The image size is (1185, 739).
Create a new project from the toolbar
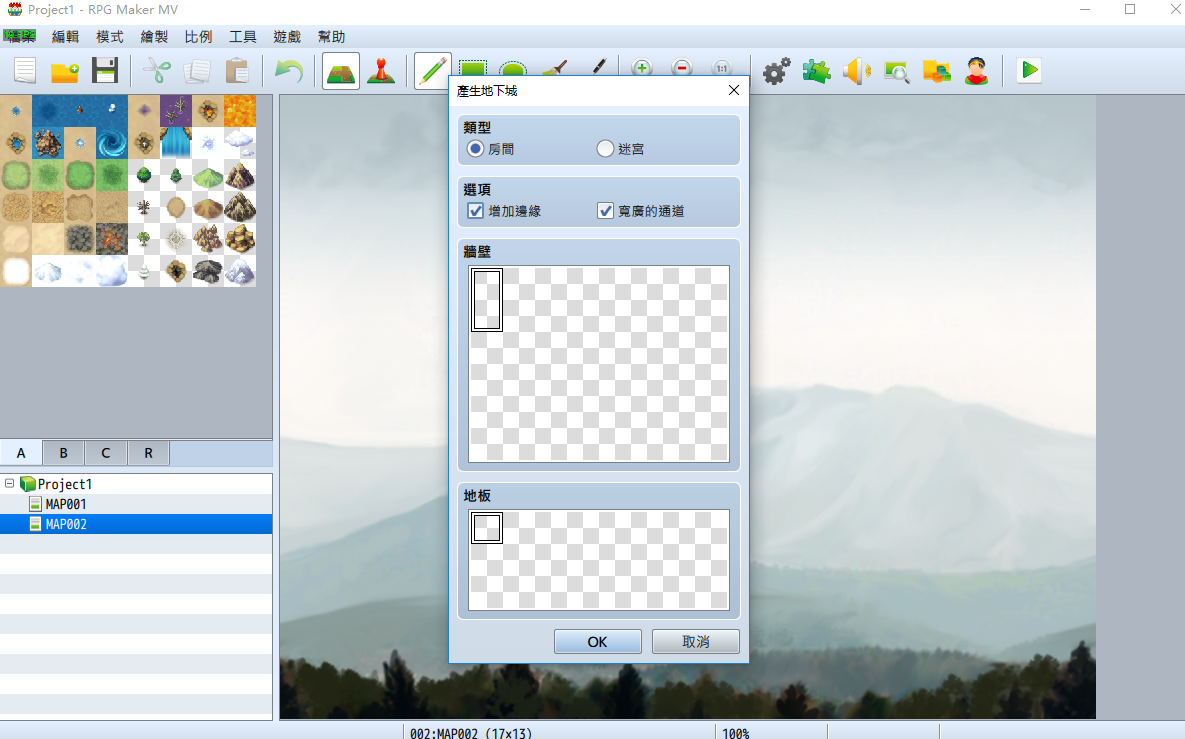click(25, 71)
